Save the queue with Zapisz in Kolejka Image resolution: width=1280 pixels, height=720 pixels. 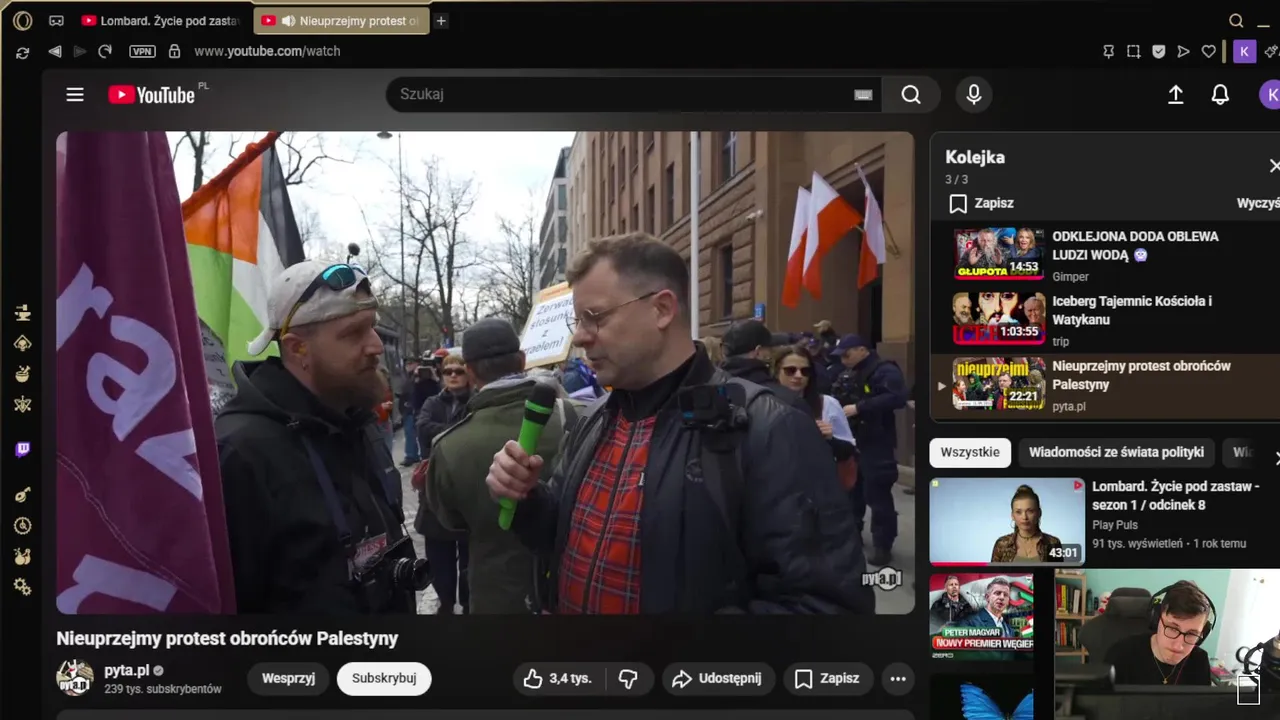981,203
